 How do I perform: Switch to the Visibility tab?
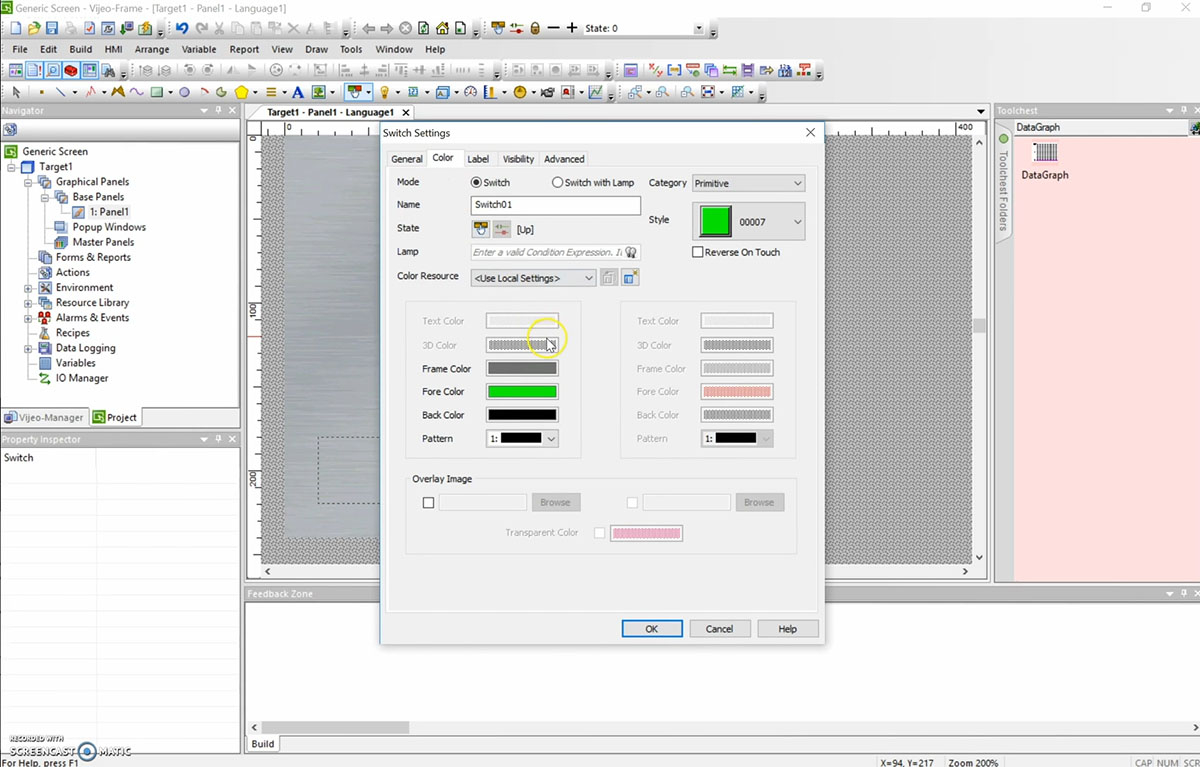518,159
